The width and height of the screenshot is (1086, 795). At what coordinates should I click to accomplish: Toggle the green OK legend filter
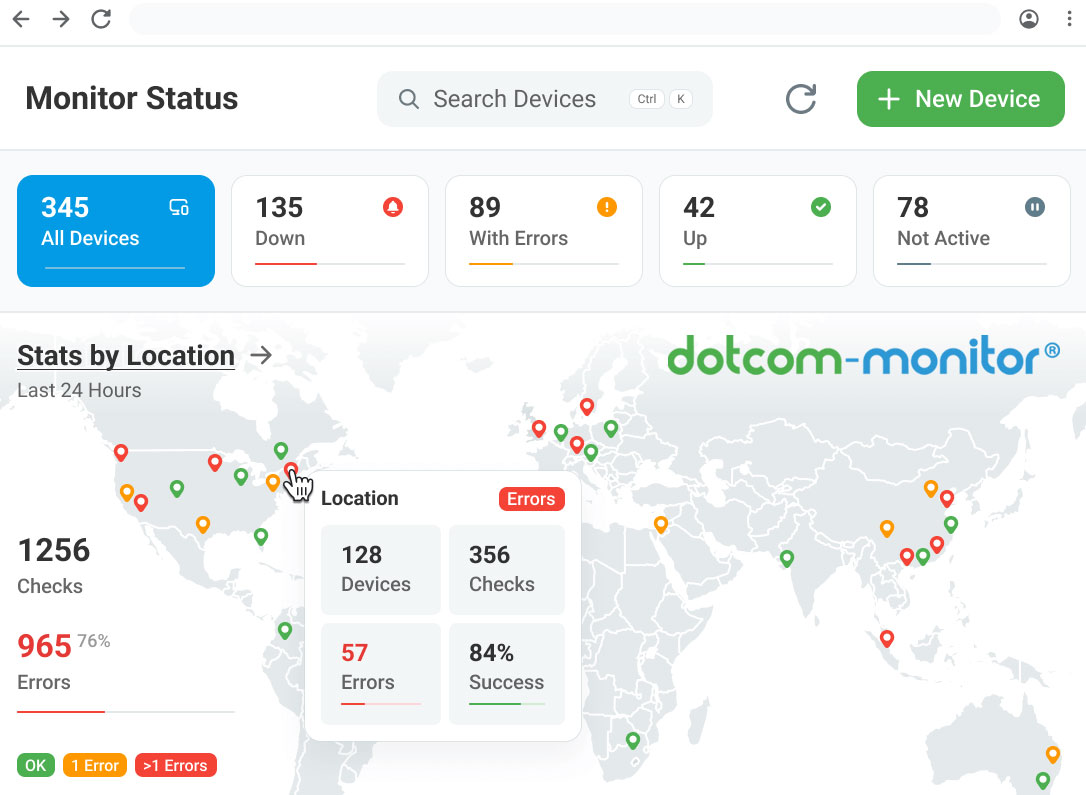35,766
